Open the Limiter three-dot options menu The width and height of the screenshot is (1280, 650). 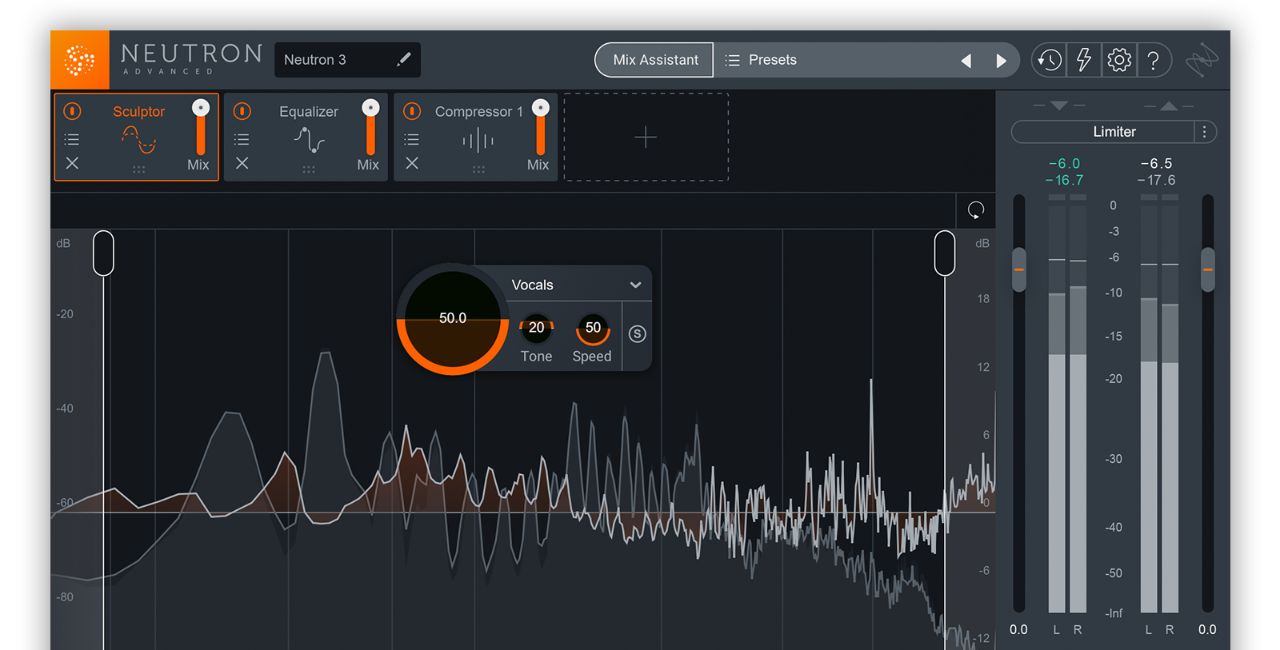[x=1204, y=131]
